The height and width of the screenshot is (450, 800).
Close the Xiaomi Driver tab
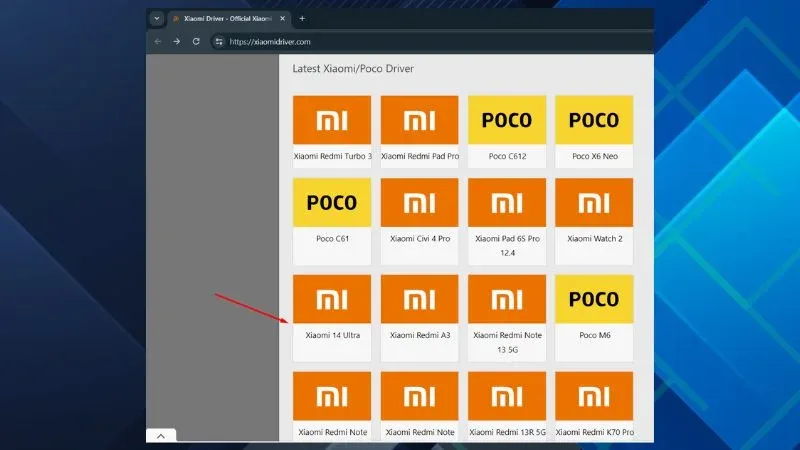point(282,18)
